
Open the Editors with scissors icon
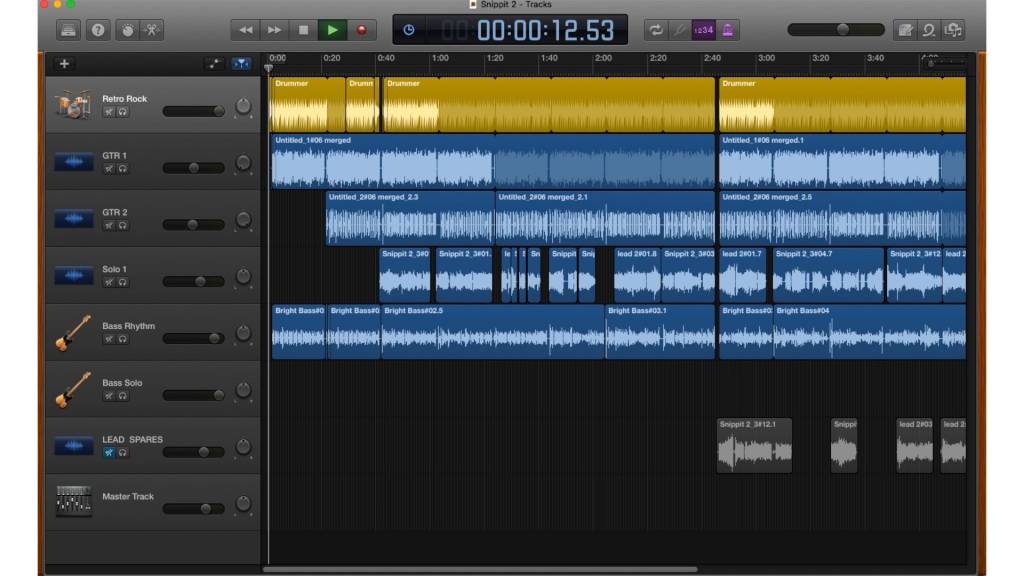(x=152, y=30)
